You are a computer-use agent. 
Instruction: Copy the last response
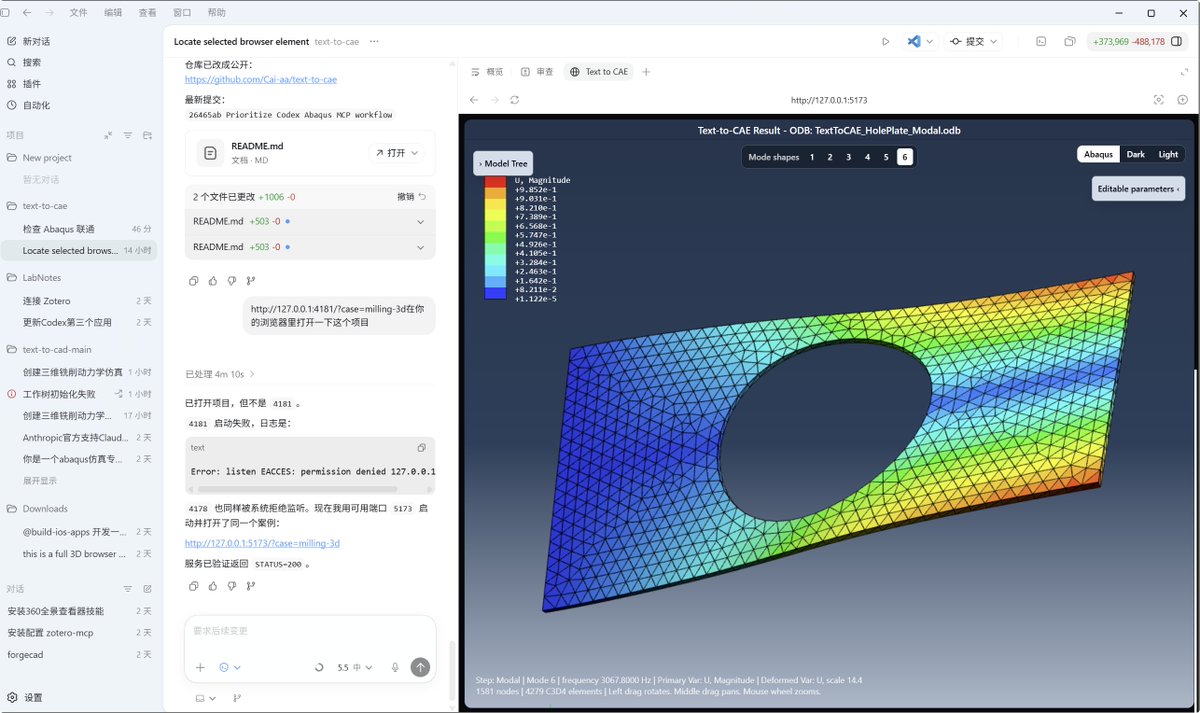click(194, 586)
